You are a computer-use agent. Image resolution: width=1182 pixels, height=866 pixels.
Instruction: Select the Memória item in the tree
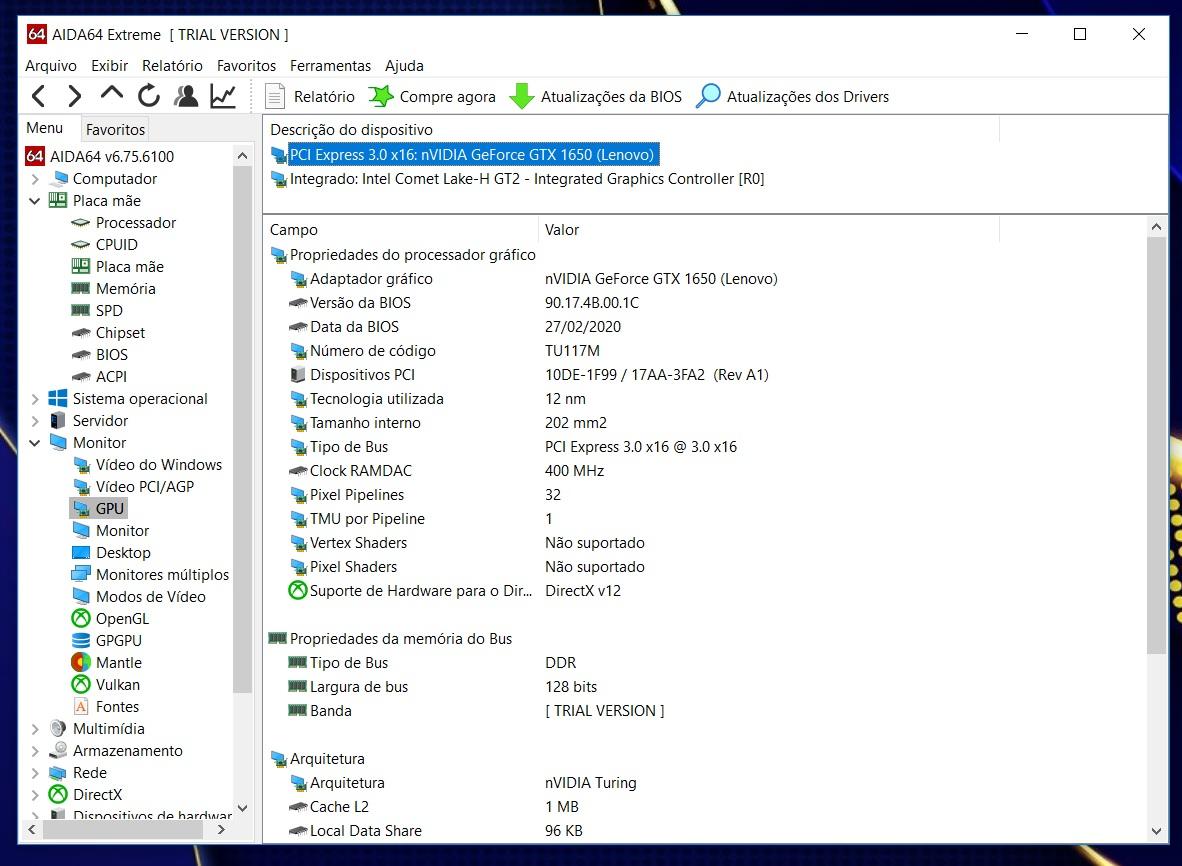tap(125, 289)
